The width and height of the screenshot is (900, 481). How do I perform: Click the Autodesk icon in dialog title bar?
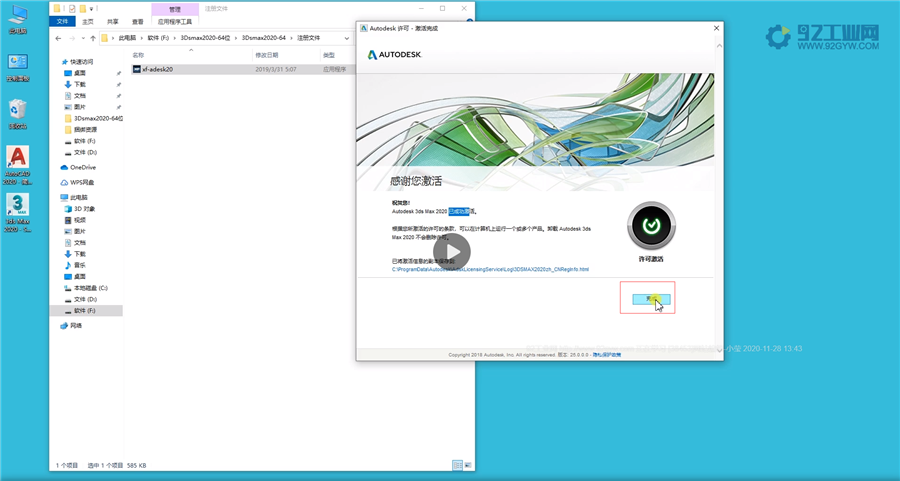363,28
